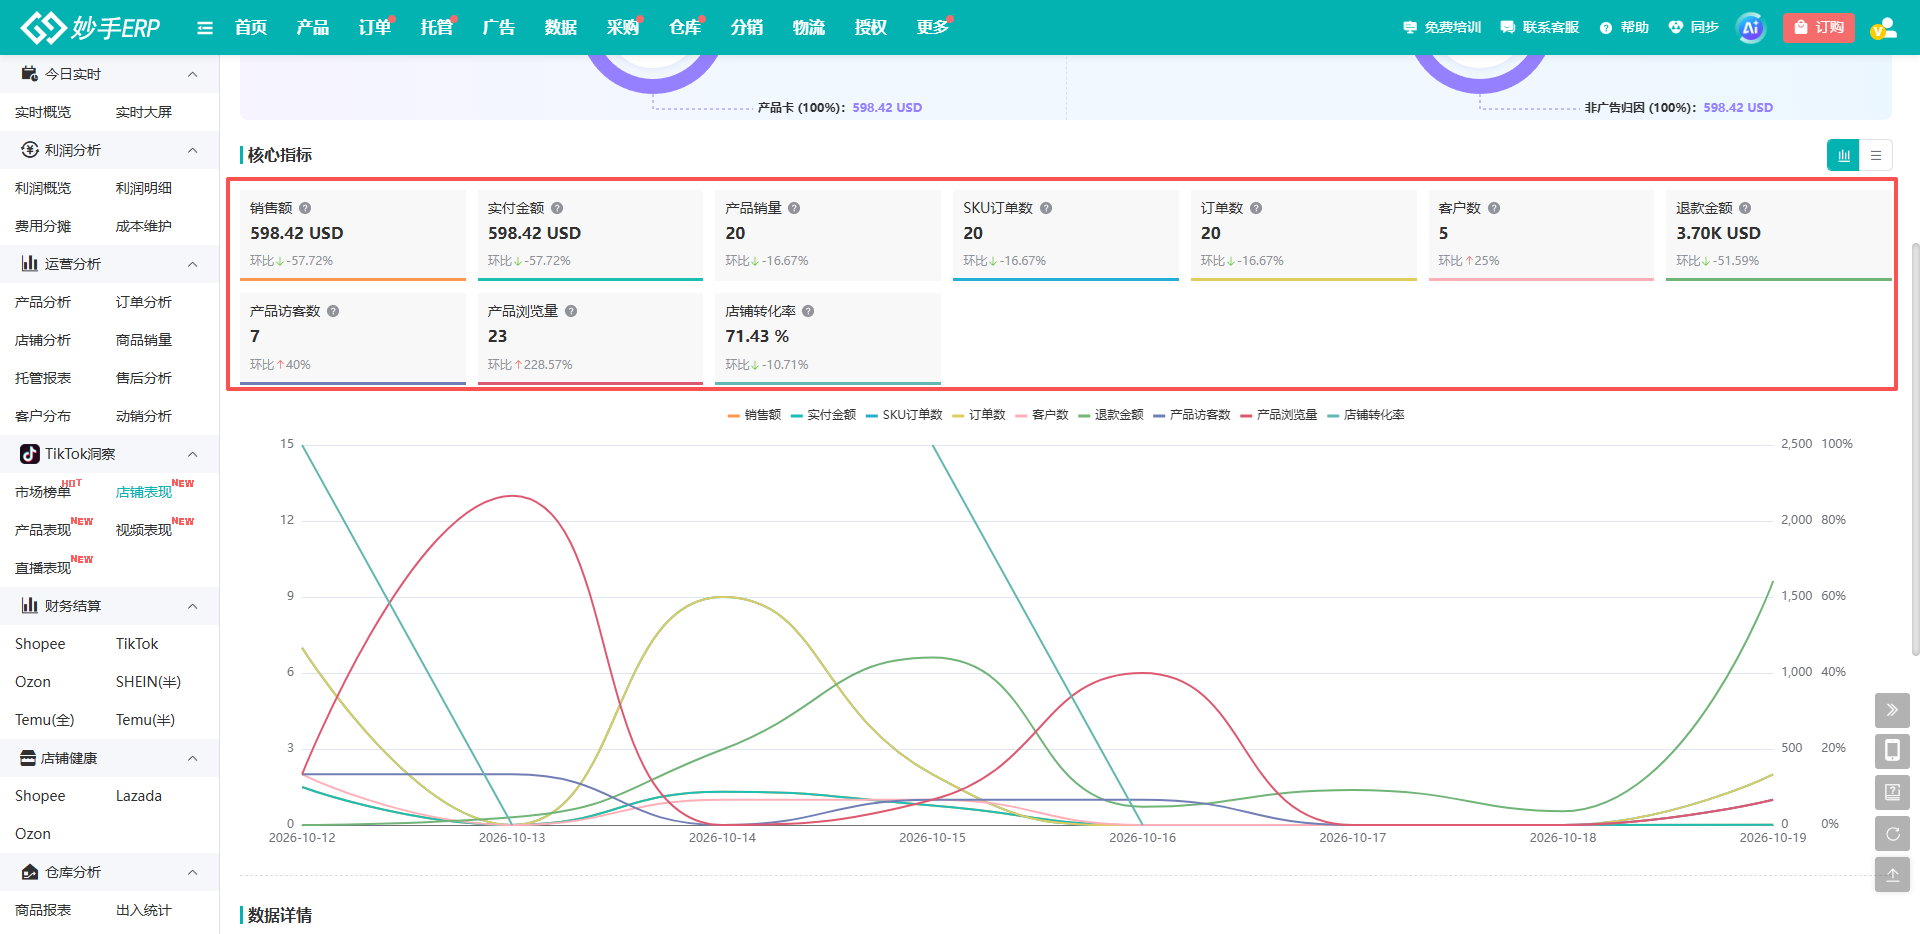1920x934 pixels.
Task: Open the AI assistant icon
Action: pos(1751,28)
